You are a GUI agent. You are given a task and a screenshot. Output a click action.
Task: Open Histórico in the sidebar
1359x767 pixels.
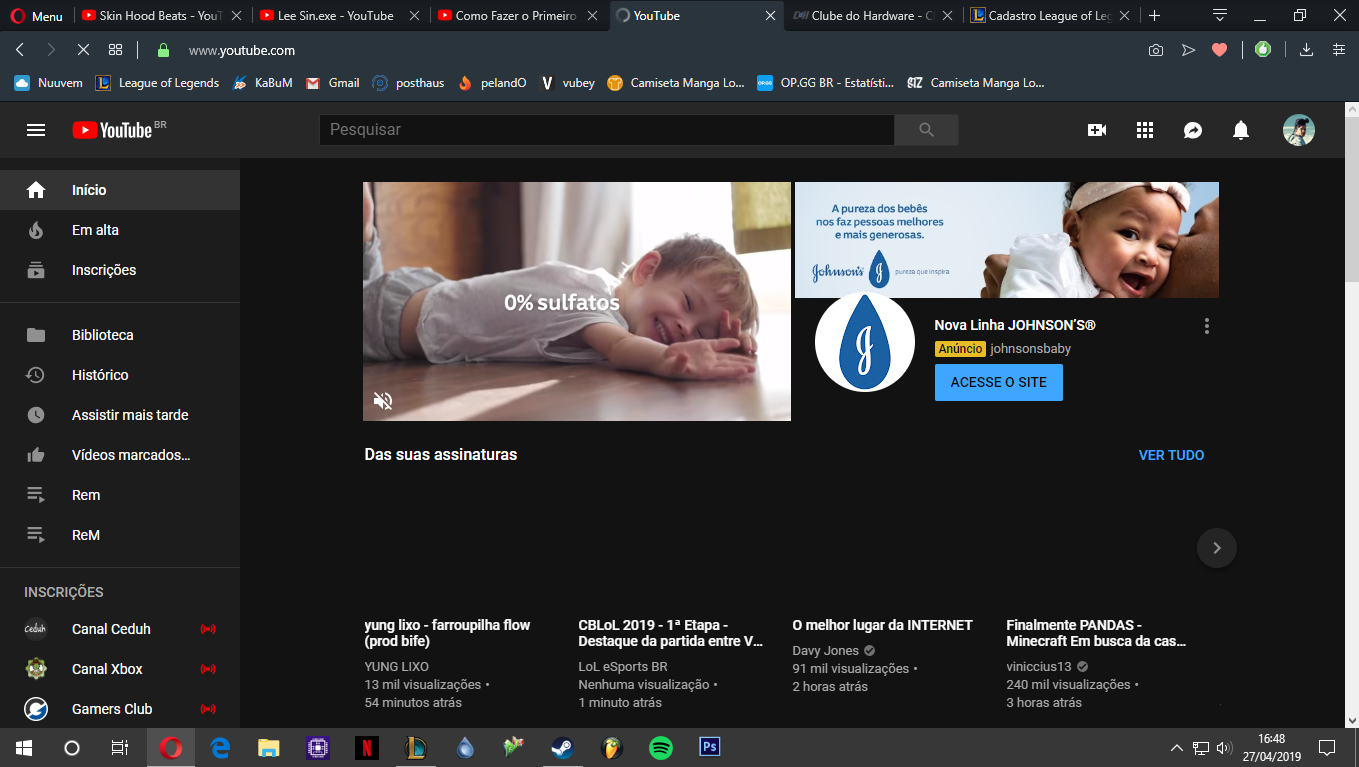120,375
